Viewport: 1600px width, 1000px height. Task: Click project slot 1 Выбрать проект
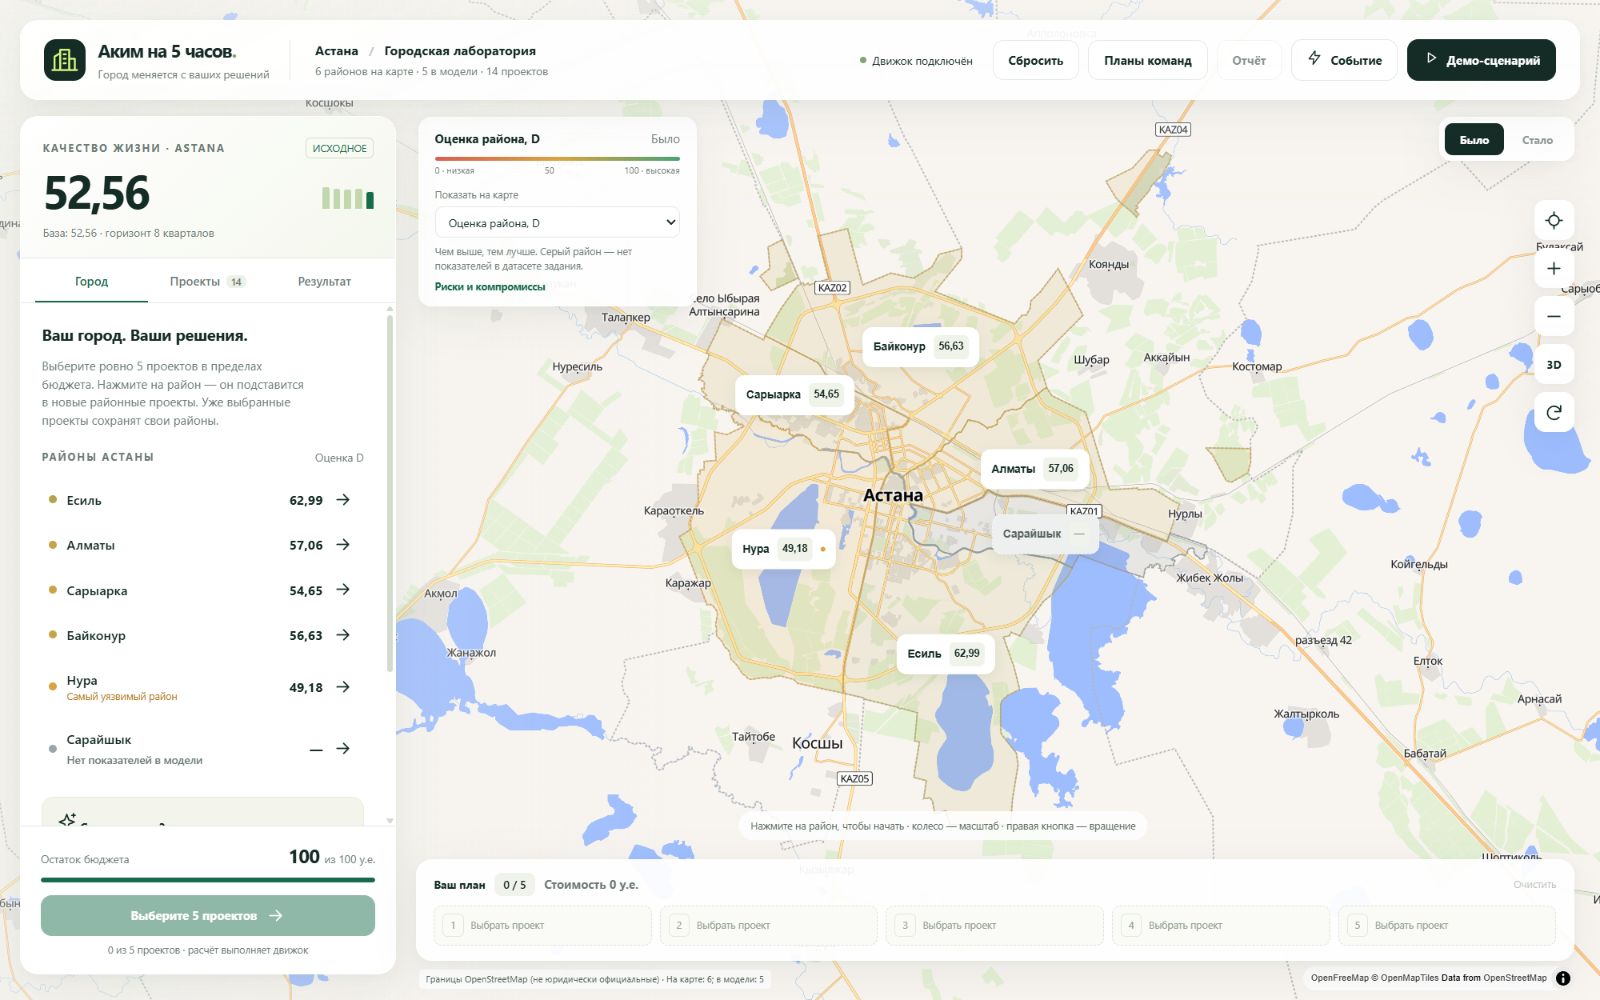coord(543,925)
